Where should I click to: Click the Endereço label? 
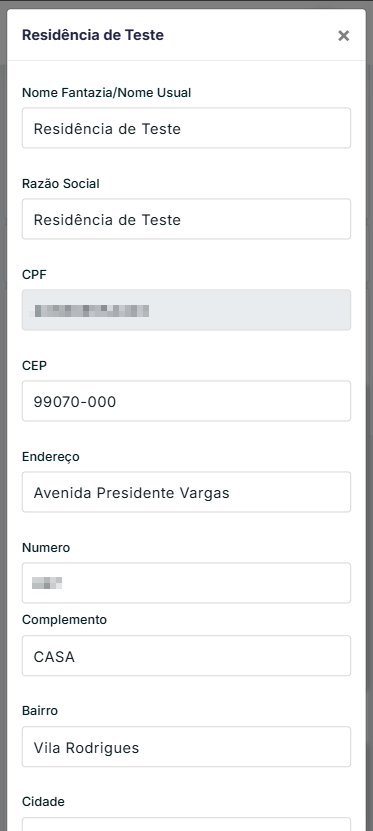tap(50, 457)
